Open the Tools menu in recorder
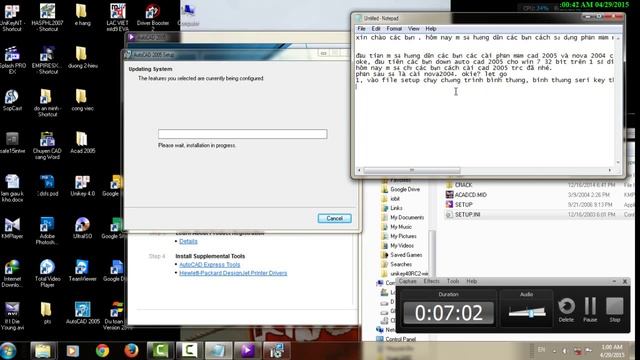Image resolution: width=640 pixels, height=360 pixels. [453, 281]
